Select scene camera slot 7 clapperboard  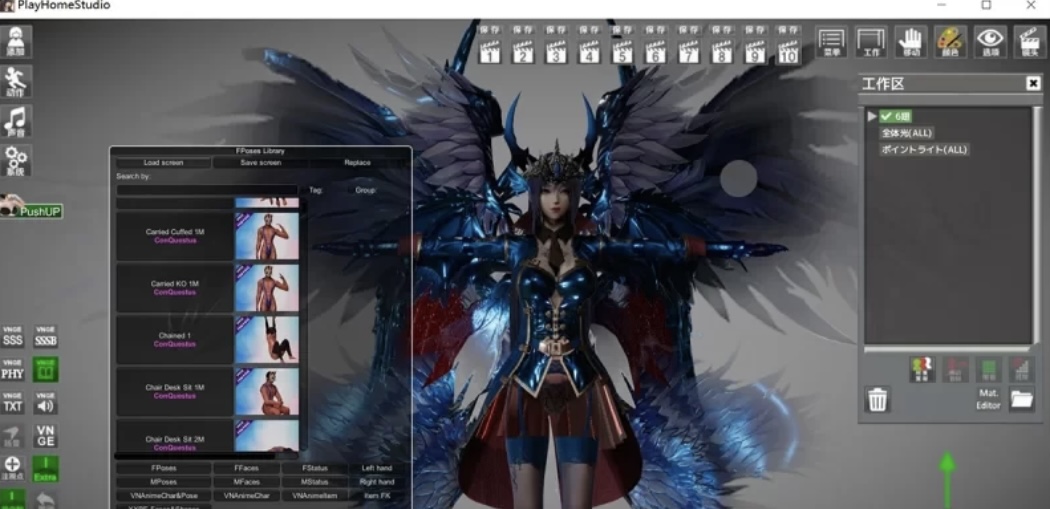click(x=688, y=52)
